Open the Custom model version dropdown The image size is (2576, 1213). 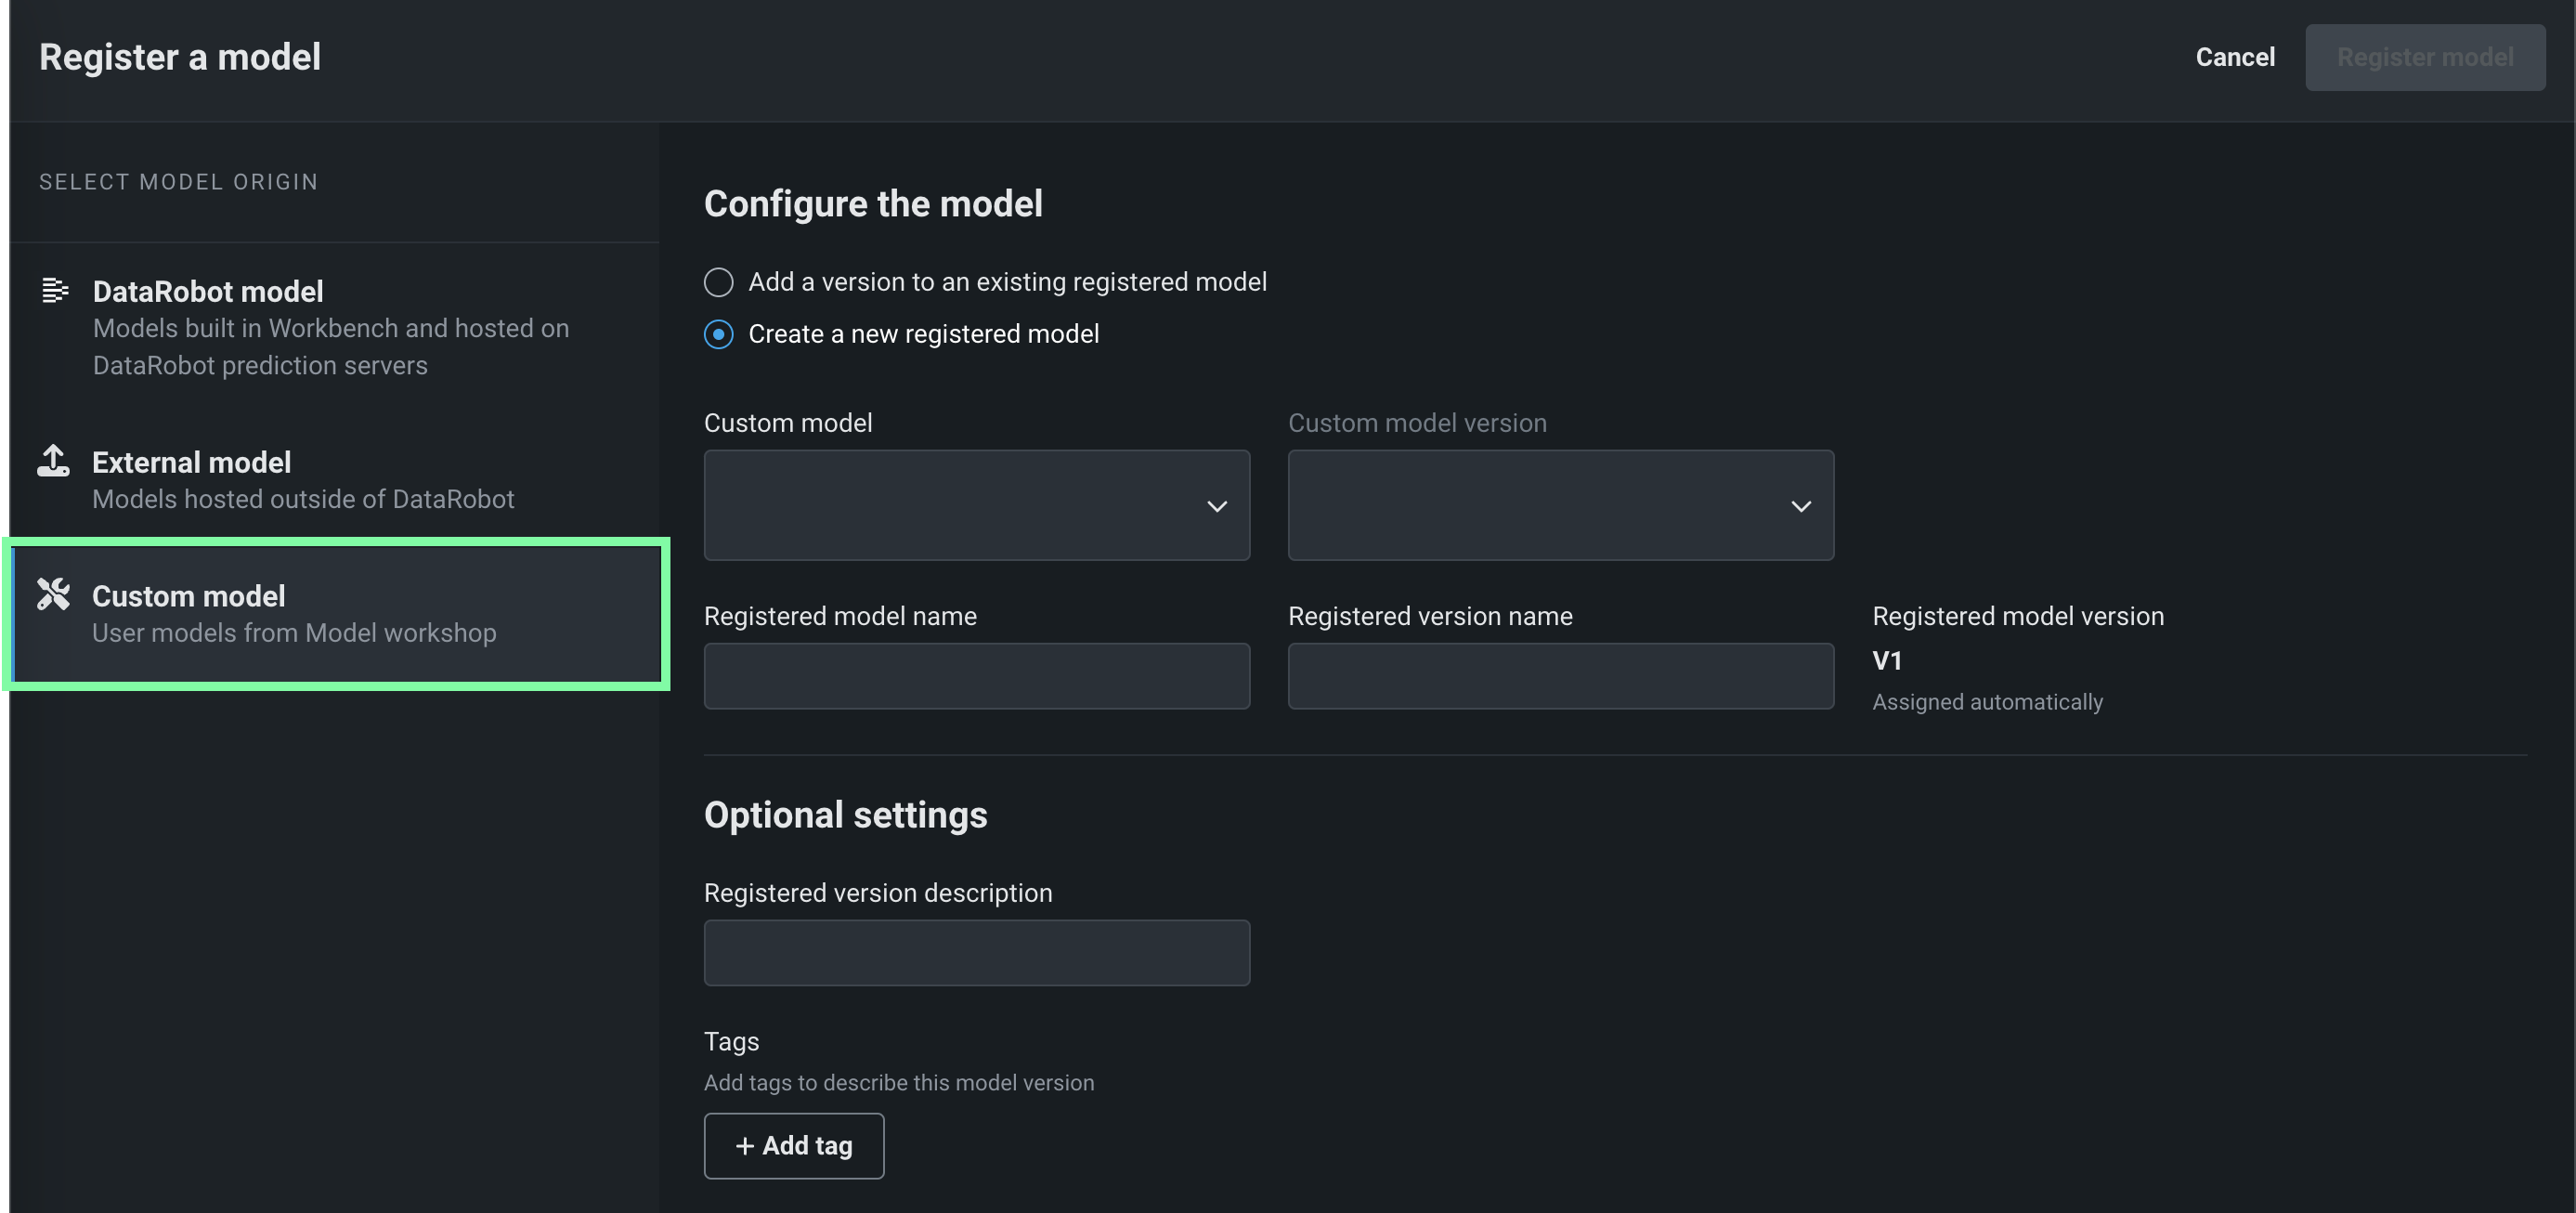(x=1559, y=505)
